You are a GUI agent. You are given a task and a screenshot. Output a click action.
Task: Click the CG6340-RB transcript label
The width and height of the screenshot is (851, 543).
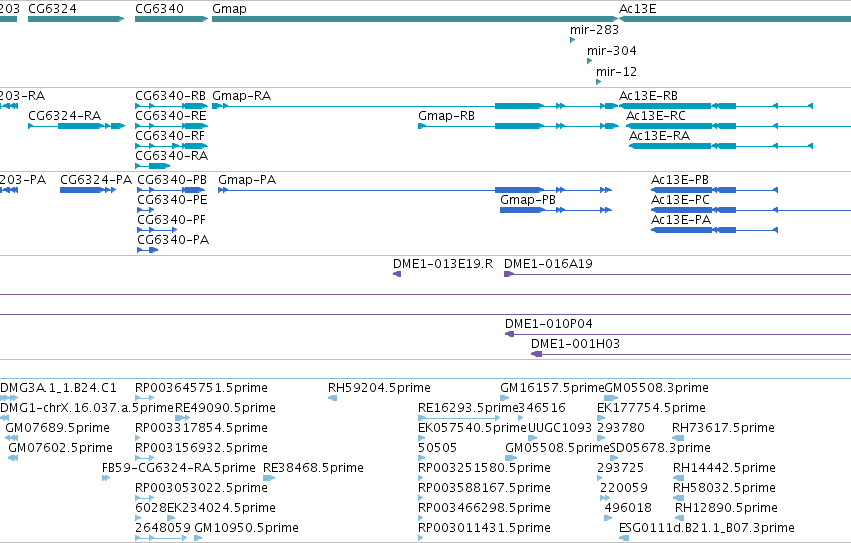click(x=170, y=96)
